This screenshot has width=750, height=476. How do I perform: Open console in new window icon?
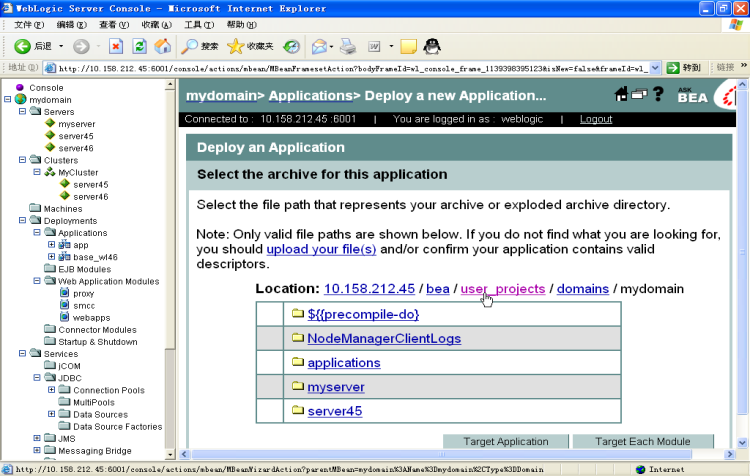pos(639,94)
